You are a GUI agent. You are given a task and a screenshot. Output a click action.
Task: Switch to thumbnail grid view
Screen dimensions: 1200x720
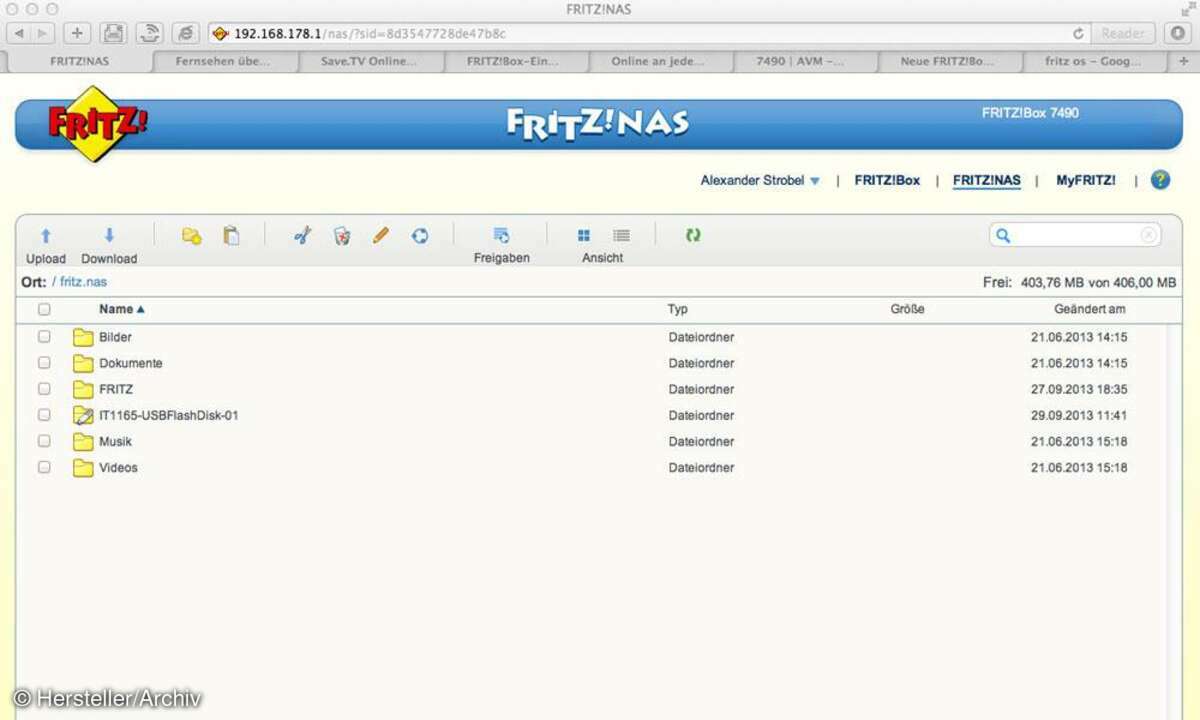point(584,236)
